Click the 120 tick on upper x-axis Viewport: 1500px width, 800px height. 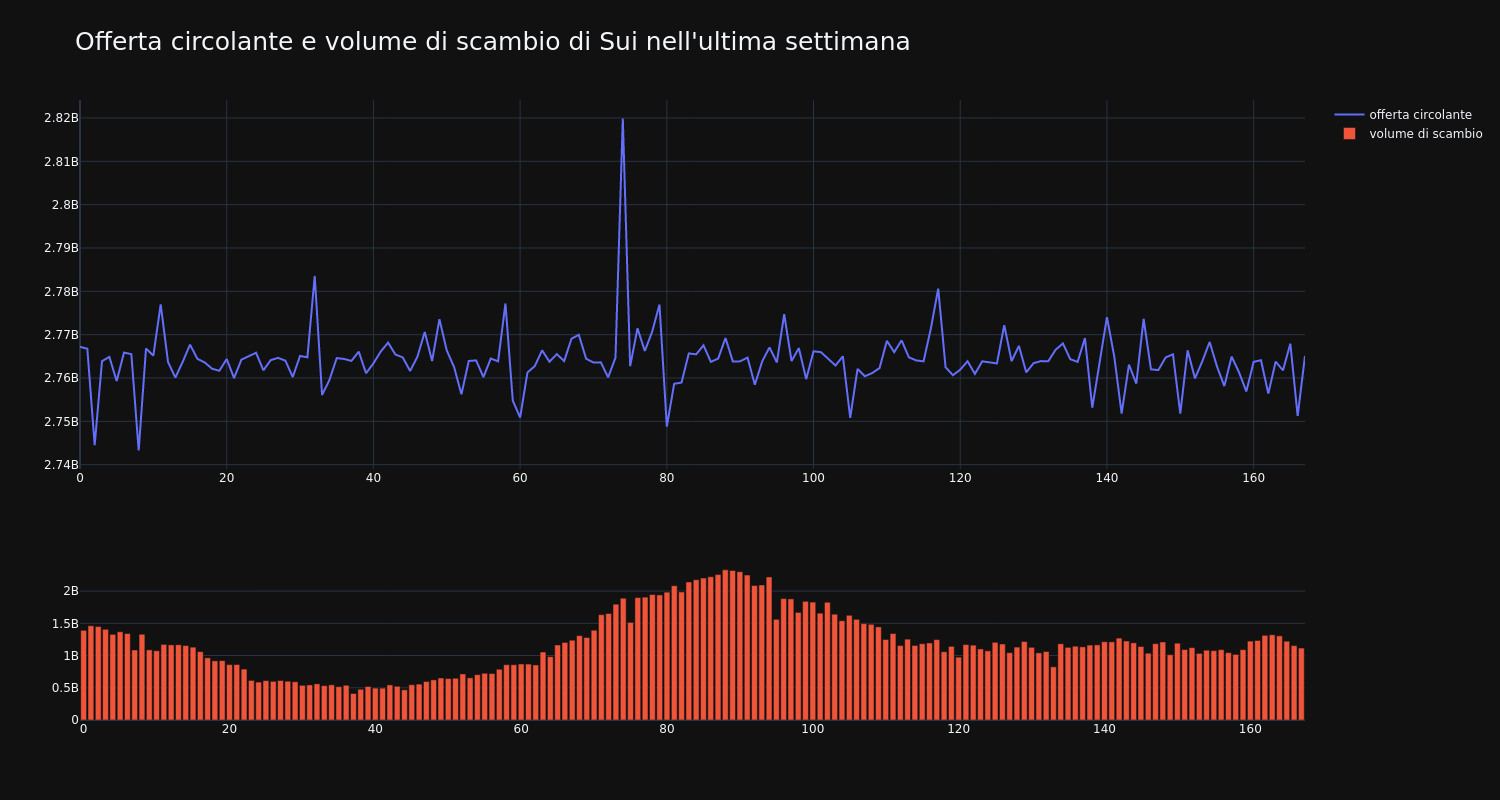960,478
